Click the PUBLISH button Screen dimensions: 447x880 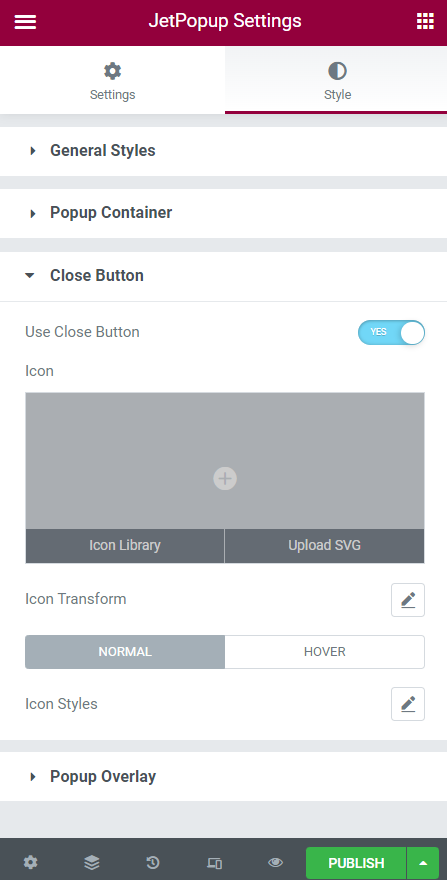(356, 863)
